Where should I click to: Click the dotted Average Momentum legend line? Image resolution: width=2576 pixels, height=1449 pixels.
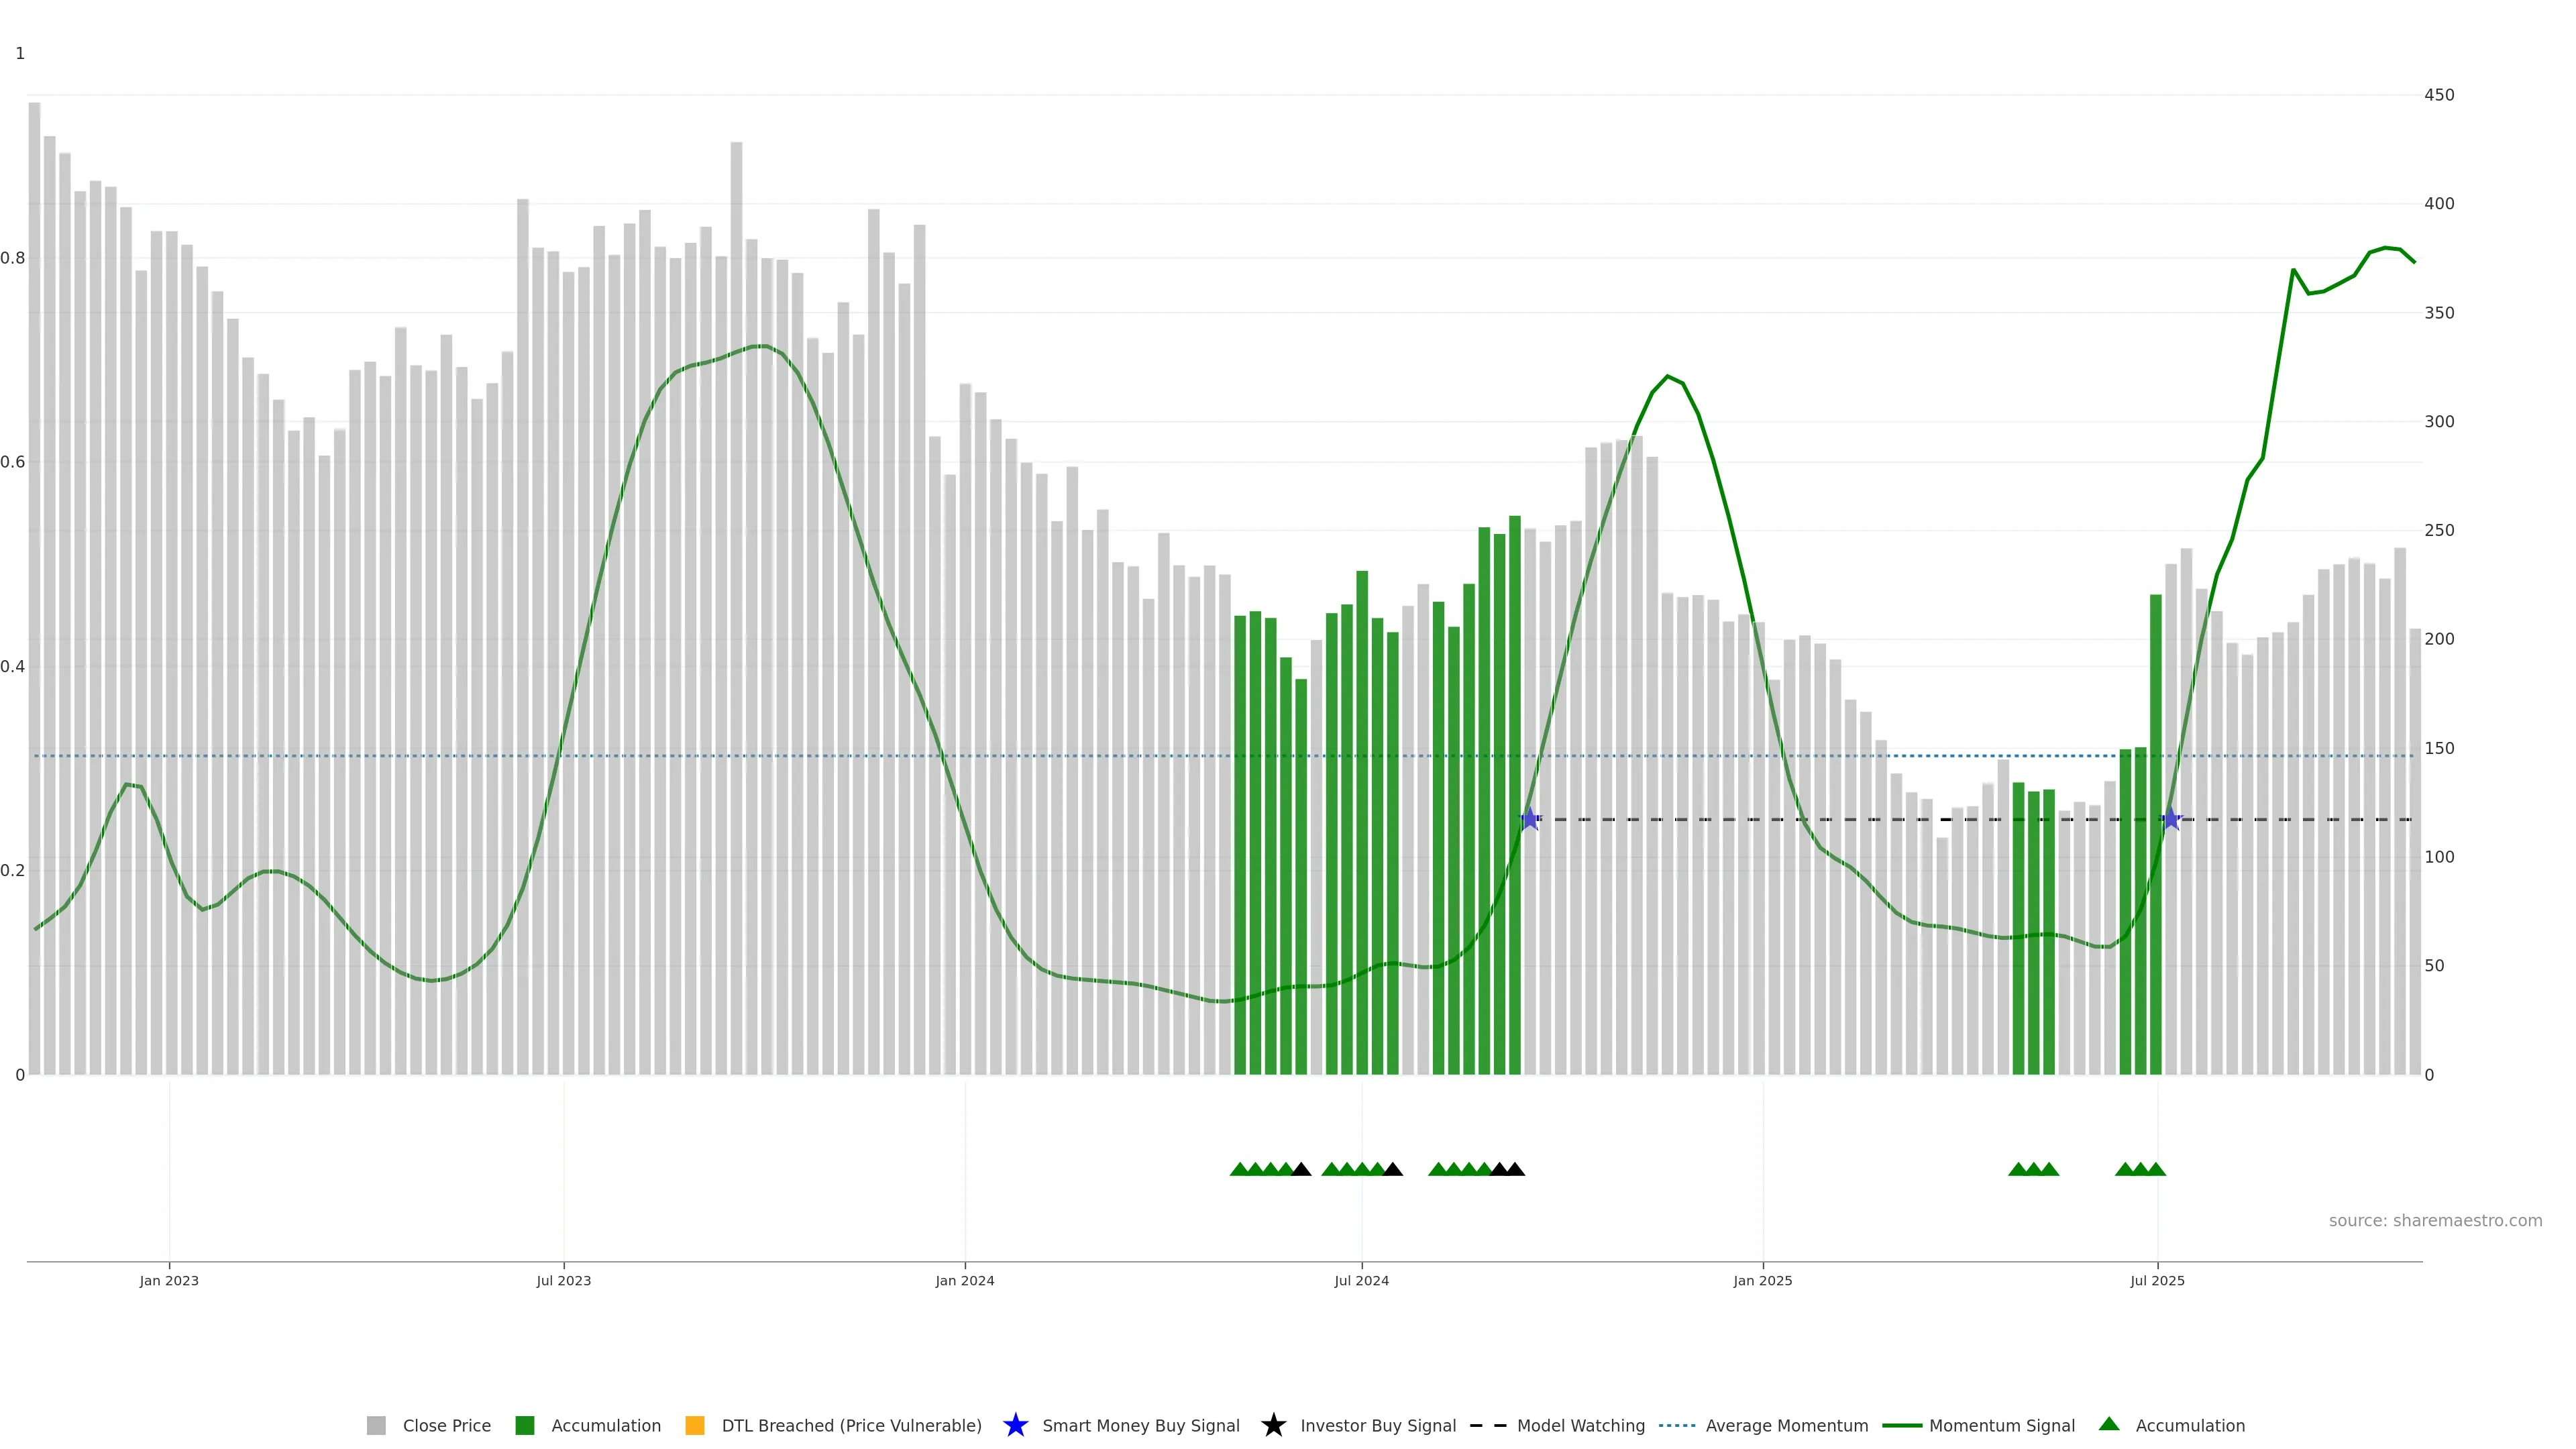(x=1677, y=1425)
